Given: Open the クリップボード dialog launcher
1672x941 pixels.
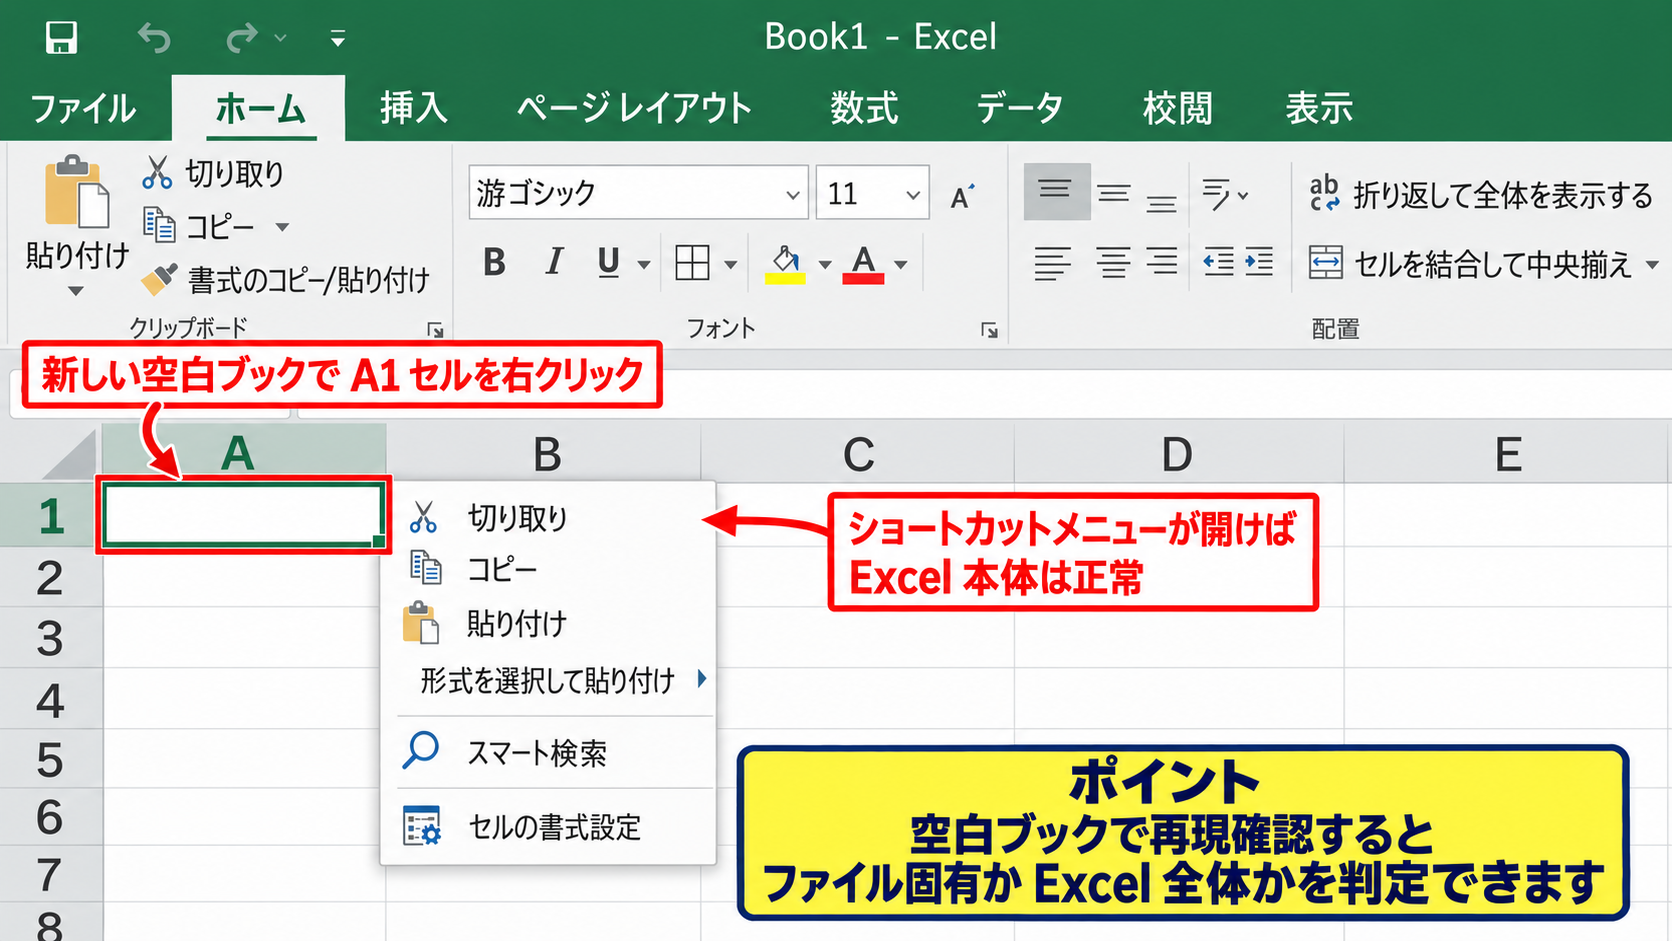Looking at the screenshot, I should tap(435, 330).
